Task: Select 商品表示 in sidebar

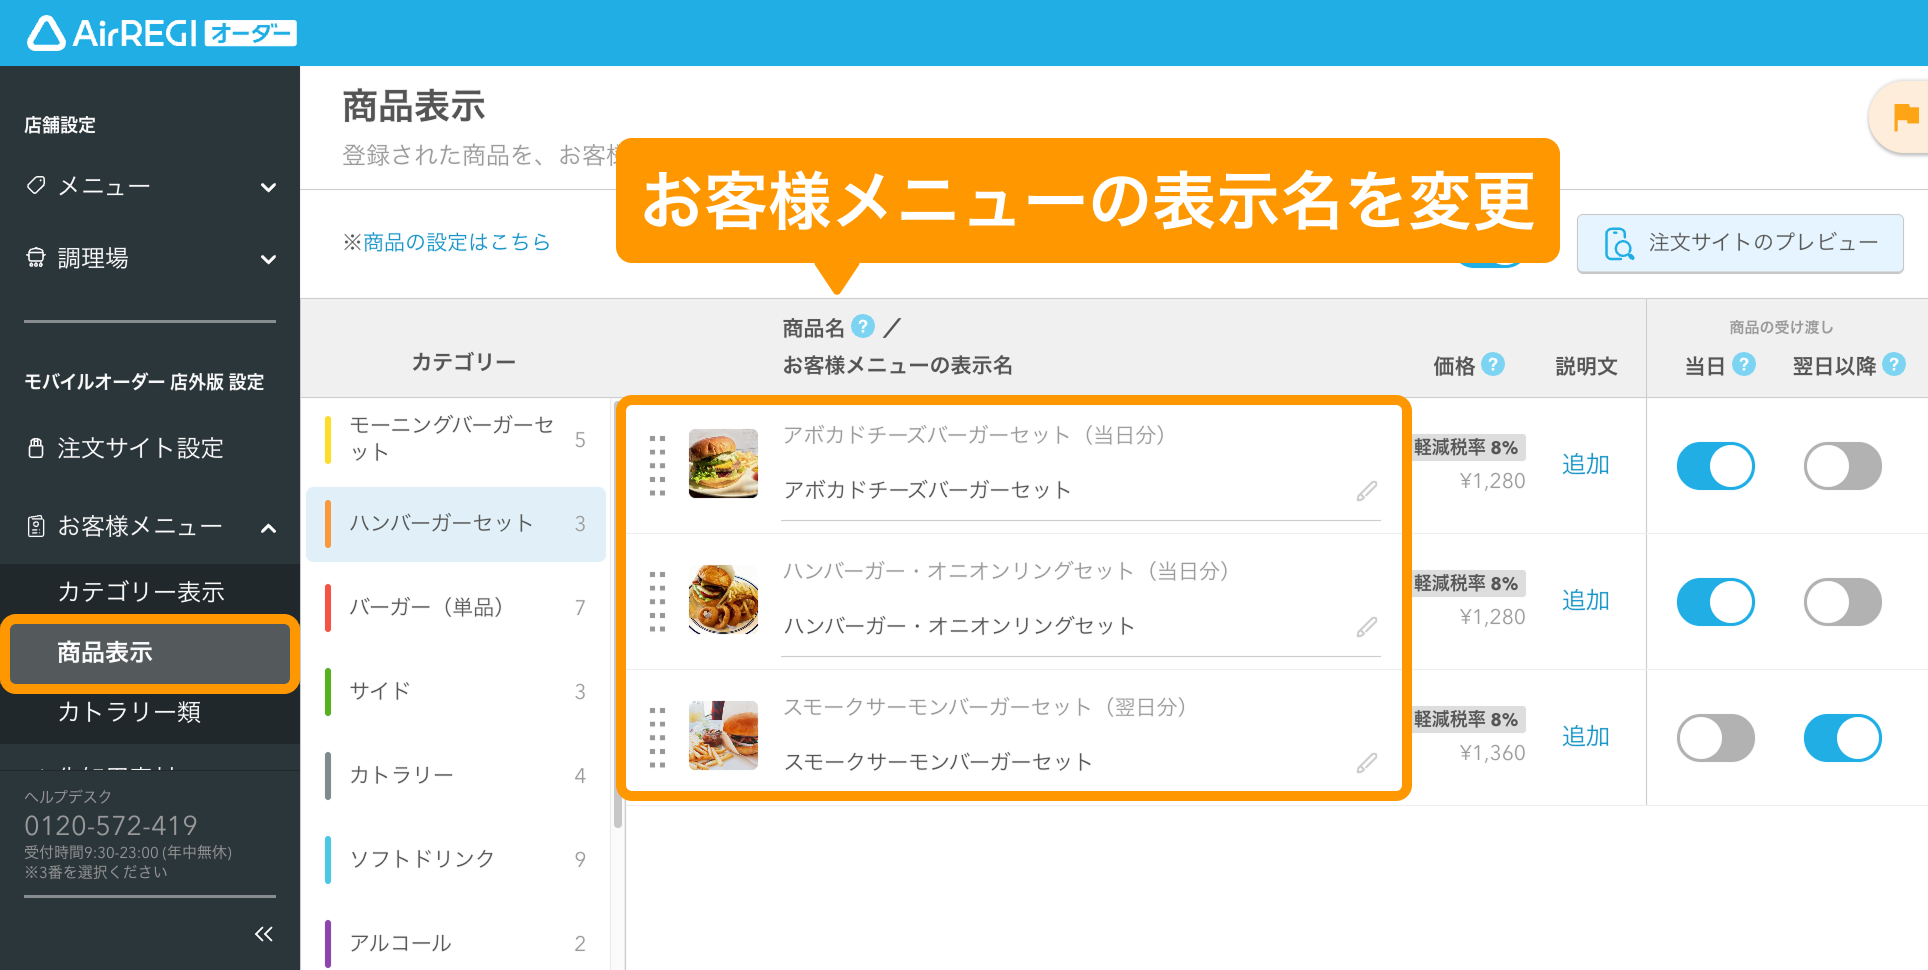Action: click(150, 653)
